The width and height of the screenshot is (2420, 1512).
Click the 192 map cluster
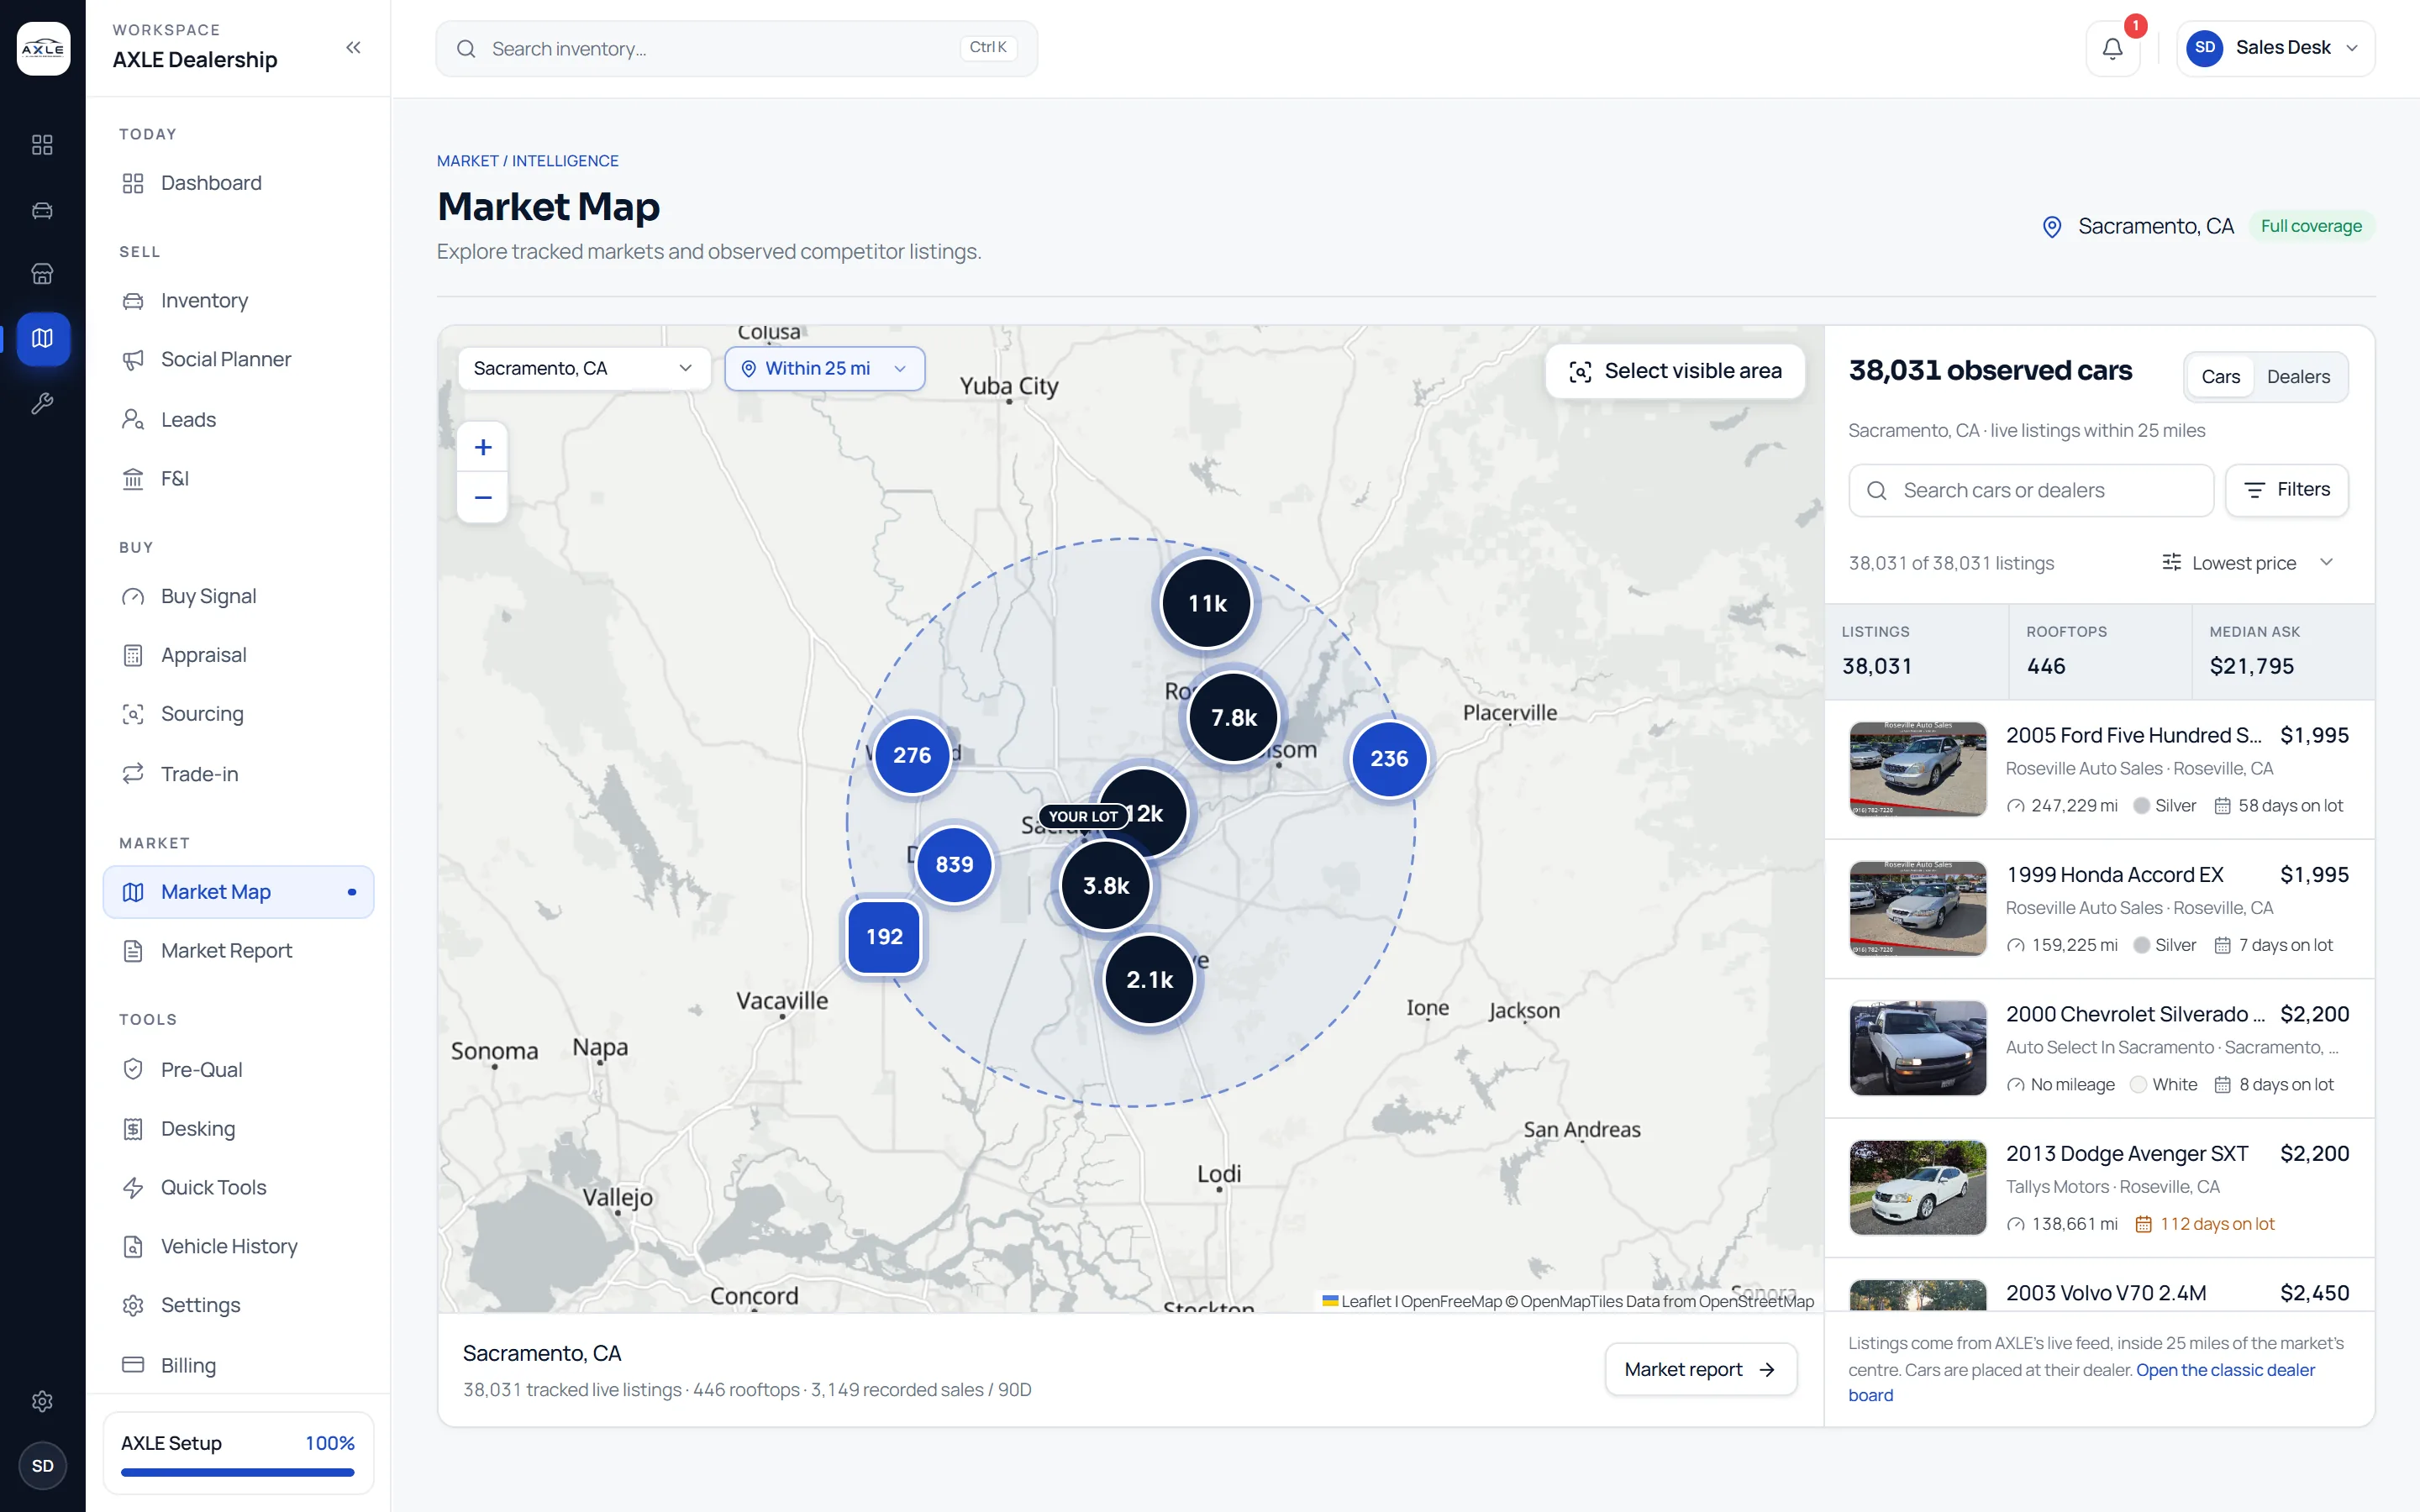coord(884,936)
